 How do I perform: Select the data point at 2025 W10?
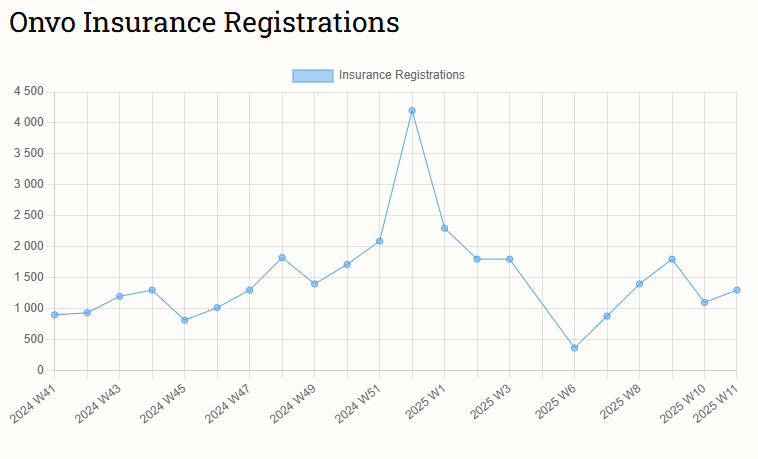pyautogui.click(x=704, y=302)
